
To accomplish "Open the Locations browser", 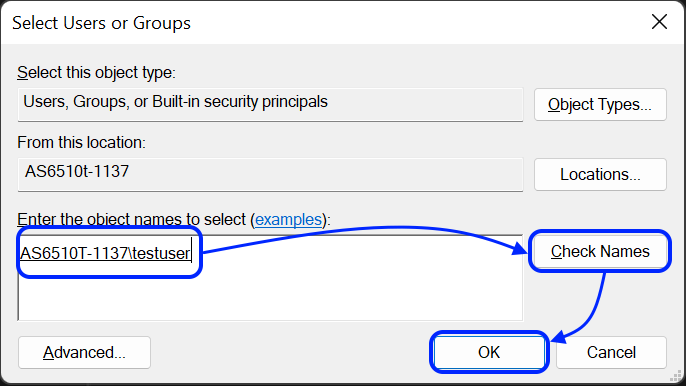I will pos(600,175).
